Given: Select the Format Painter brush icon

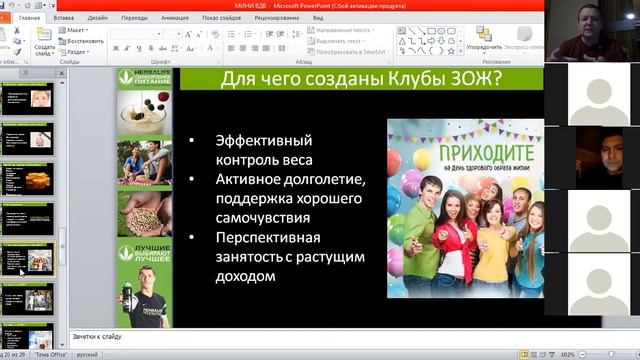Looking at the screenshot, I should pyautogui.click(x=17, y=52).
